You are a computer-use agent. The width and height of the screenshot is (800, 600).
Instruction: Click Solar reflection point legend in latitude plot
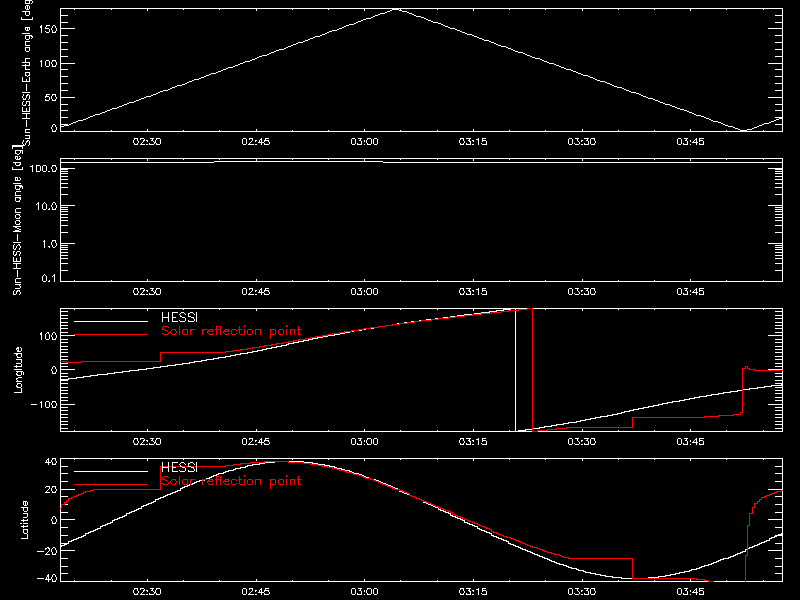[x=231, y=481]
